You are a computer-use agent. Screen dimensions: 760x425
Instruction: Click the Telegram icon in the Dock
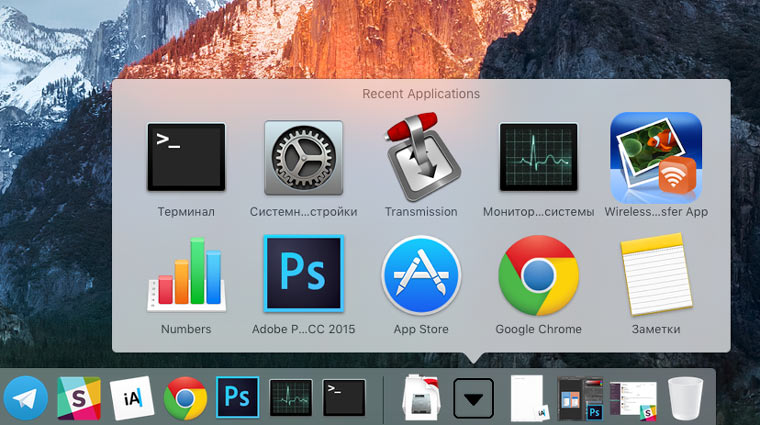(x=26, y=398)
